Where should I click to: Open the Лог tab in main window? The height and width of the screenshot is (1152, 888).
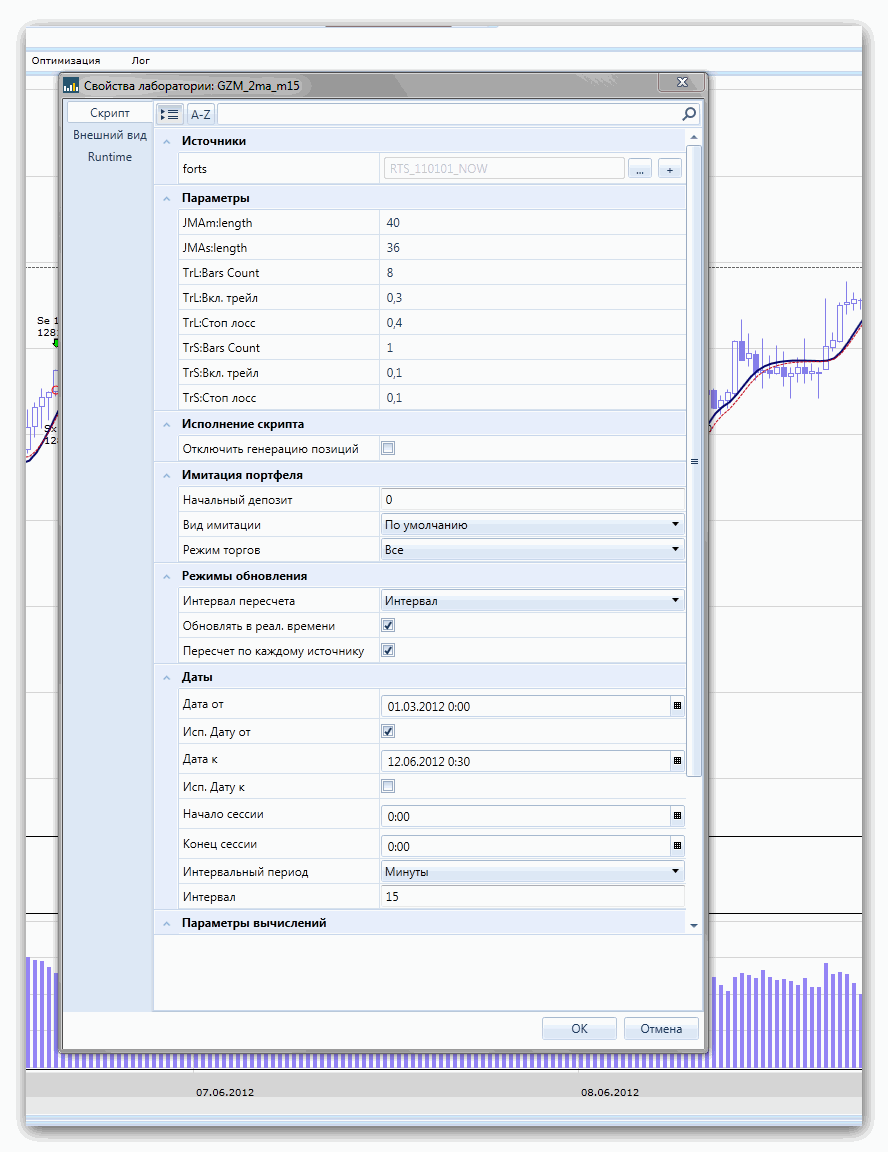click(140, 61)
